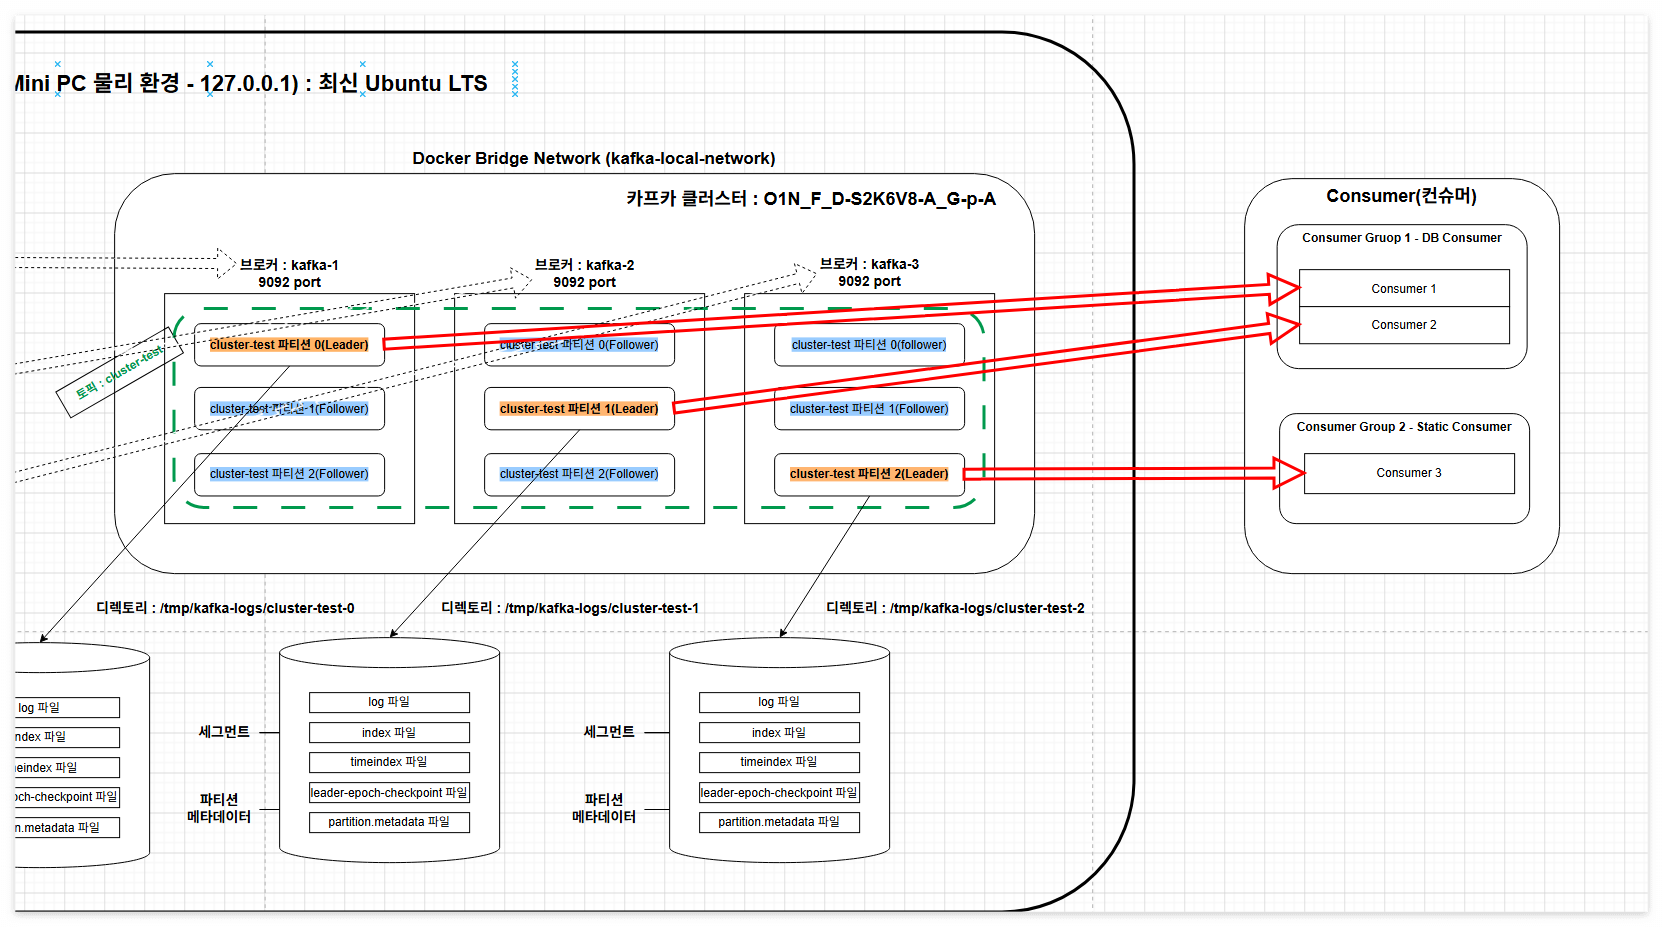Select the 브로커 : kafka-3 label

[x=869, y=272]
